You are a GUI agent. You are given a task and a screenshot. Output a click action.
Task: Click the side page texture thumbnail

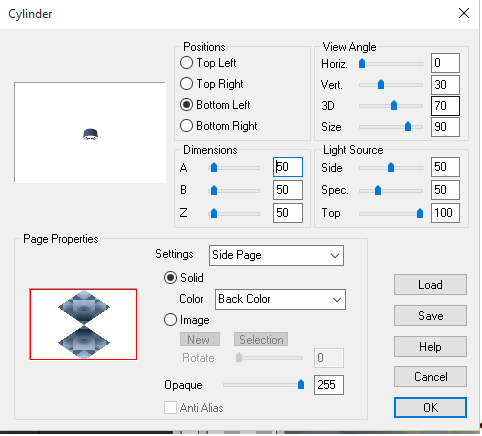click(x=83, y=324)
